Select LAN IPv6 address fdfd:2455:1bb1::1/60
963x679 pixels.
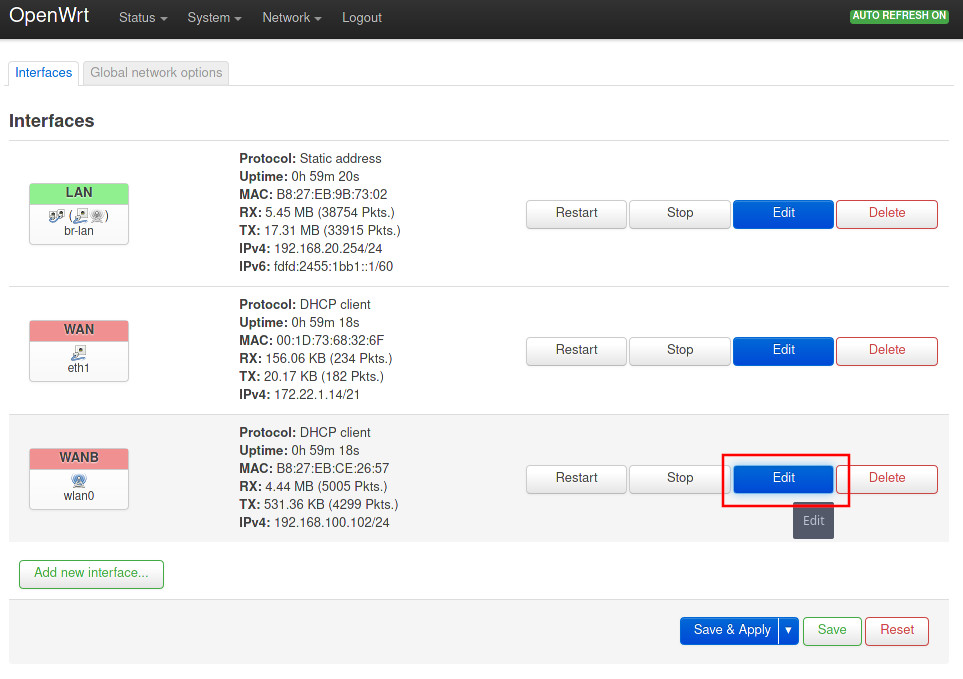(x=333, y=266)
